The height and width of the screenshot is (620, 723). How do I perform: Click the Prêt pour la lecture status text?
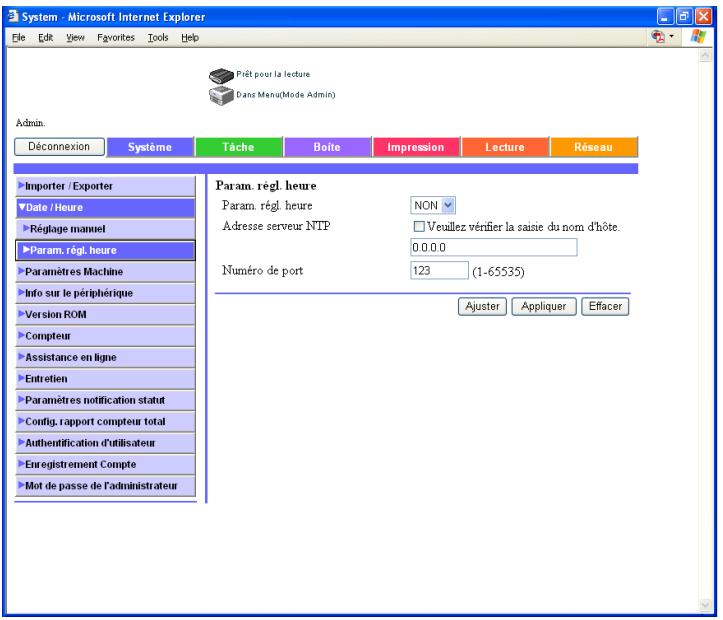[x=273, y=74]
